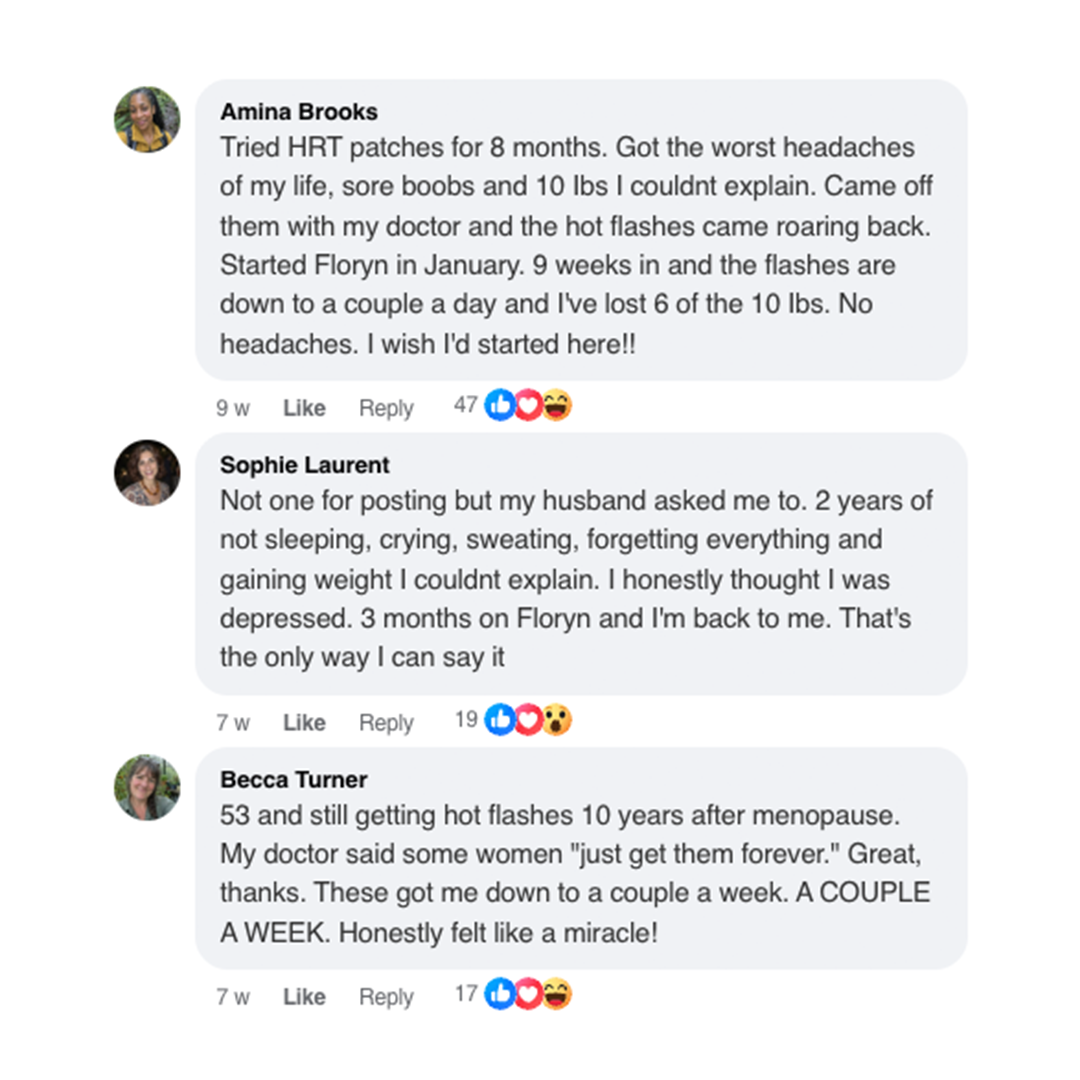This screenshot has height=1080, width=1080.
Task: Click the laughing emoji on Amina Brooks' comment
Action: 557,405
